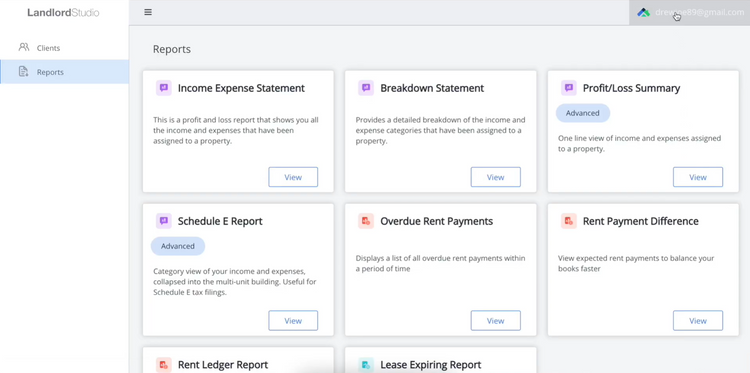
Task: View the Overdue Rent Payments report
Action: pyautogui.click(x=496, y=320)
